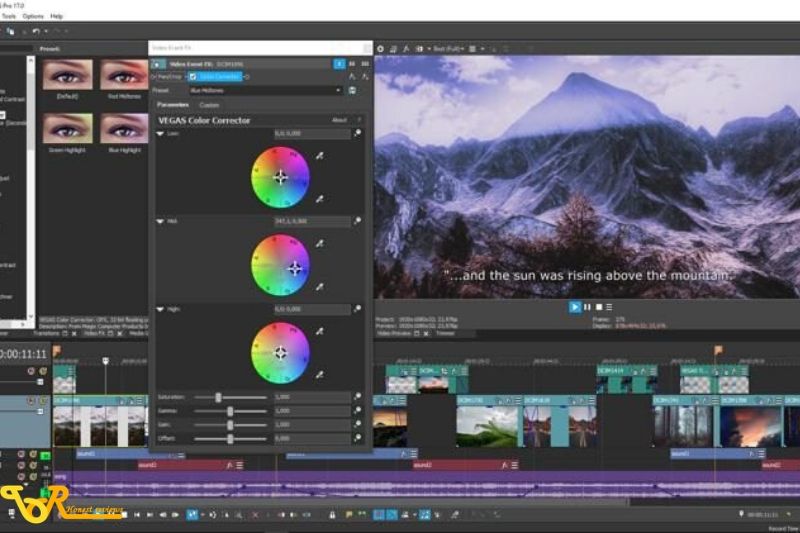The height and width of the screenshot is (533, 800).
Task: Animate the Offset parameter
Action: pos(358,438)
